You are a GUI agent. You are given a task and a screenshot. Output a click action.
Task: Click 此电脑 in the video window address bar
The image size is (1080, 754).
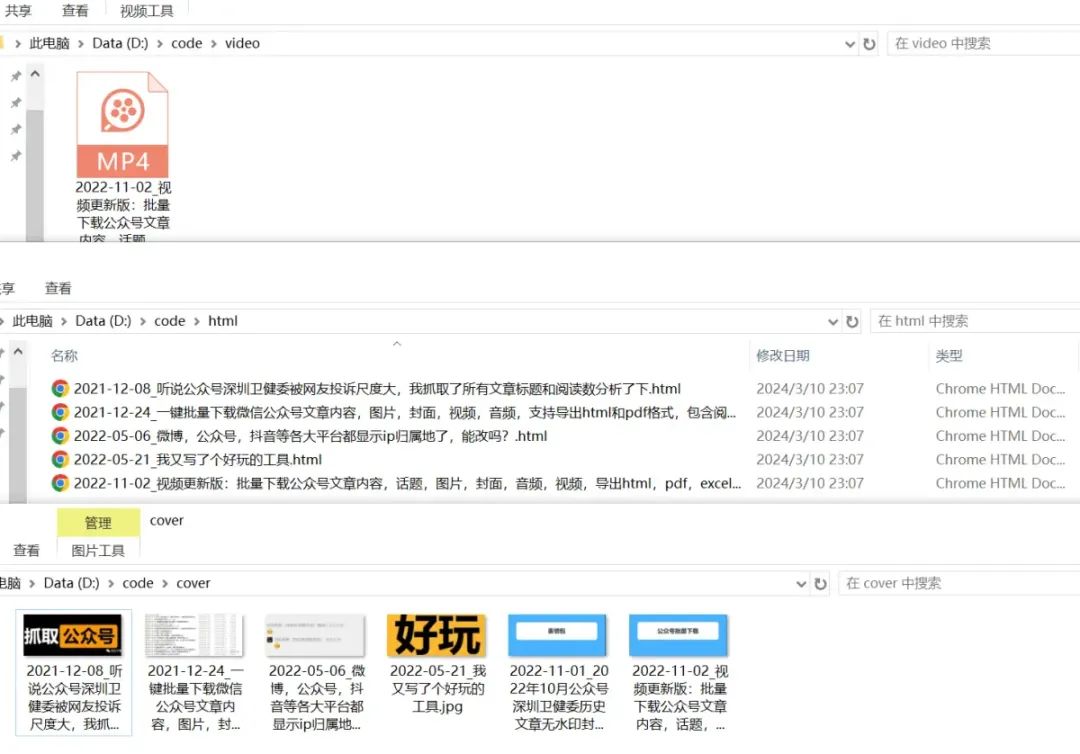(x=50, y=43)
